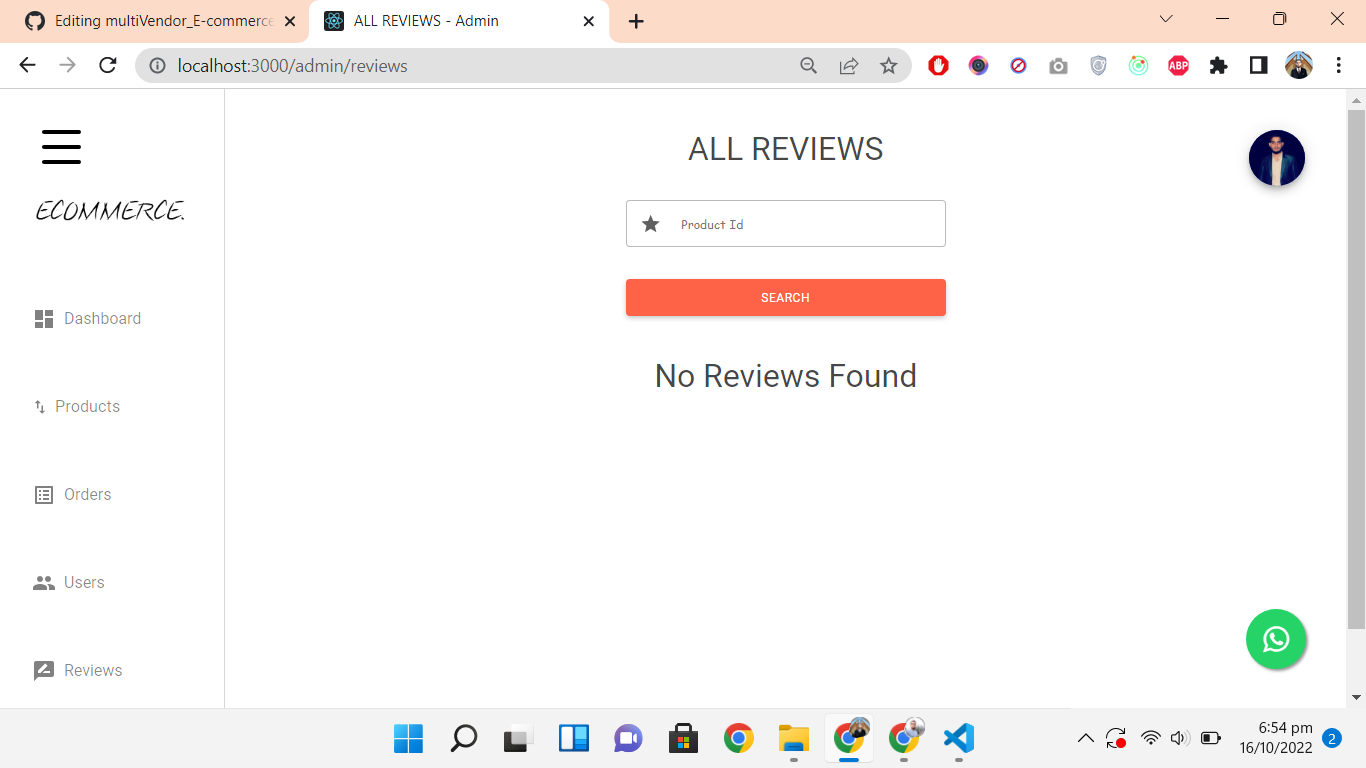Screen dimensions: 1366x768
Task: Open the Chrome extensions puzzle menu
Action: (x=1218, y=65)
